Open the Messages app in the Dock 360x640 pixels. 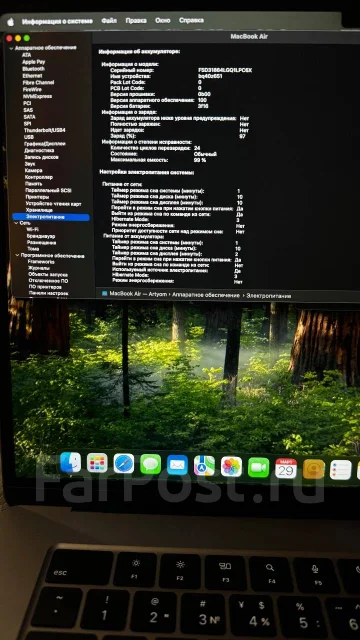coord(151,464)
